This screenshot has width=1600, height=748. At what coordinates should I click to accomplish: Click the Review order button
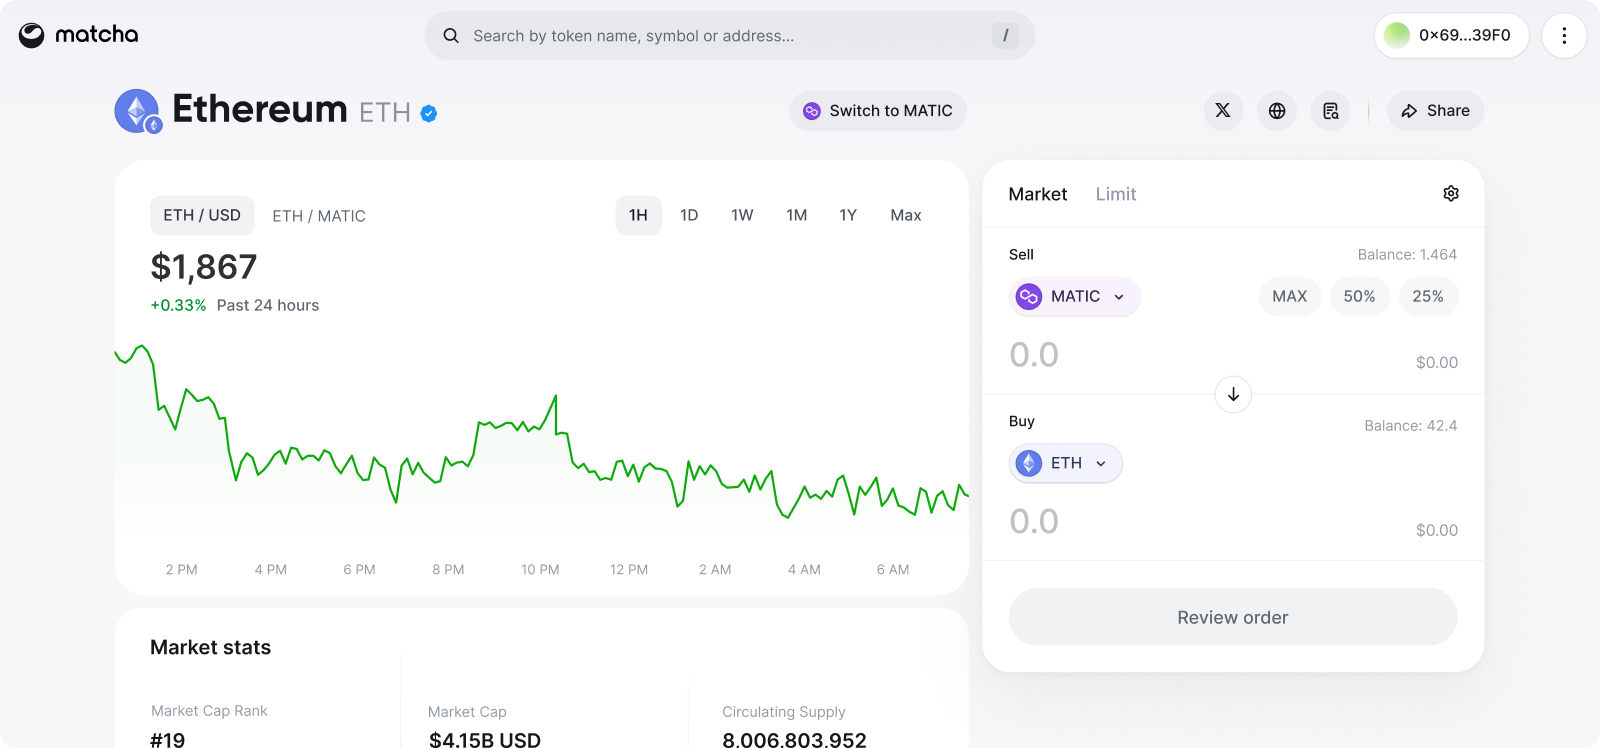[1233, 617]
